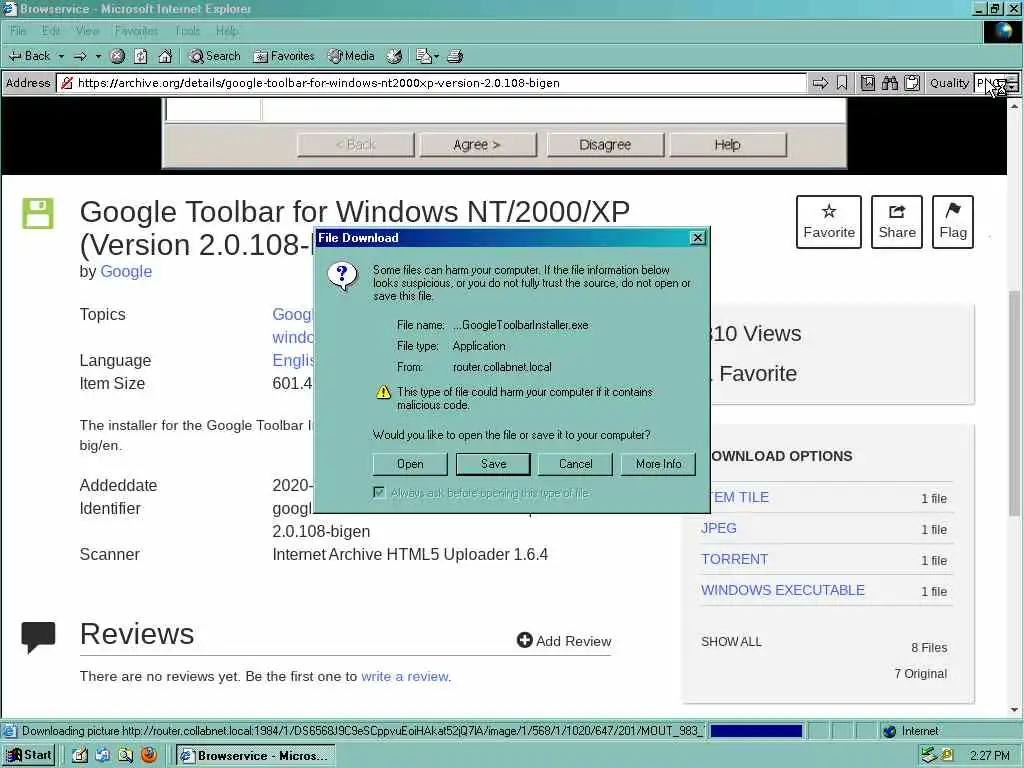Click Add Review
This screenshot has height=768, width=1024.
[x=564, y=641]
